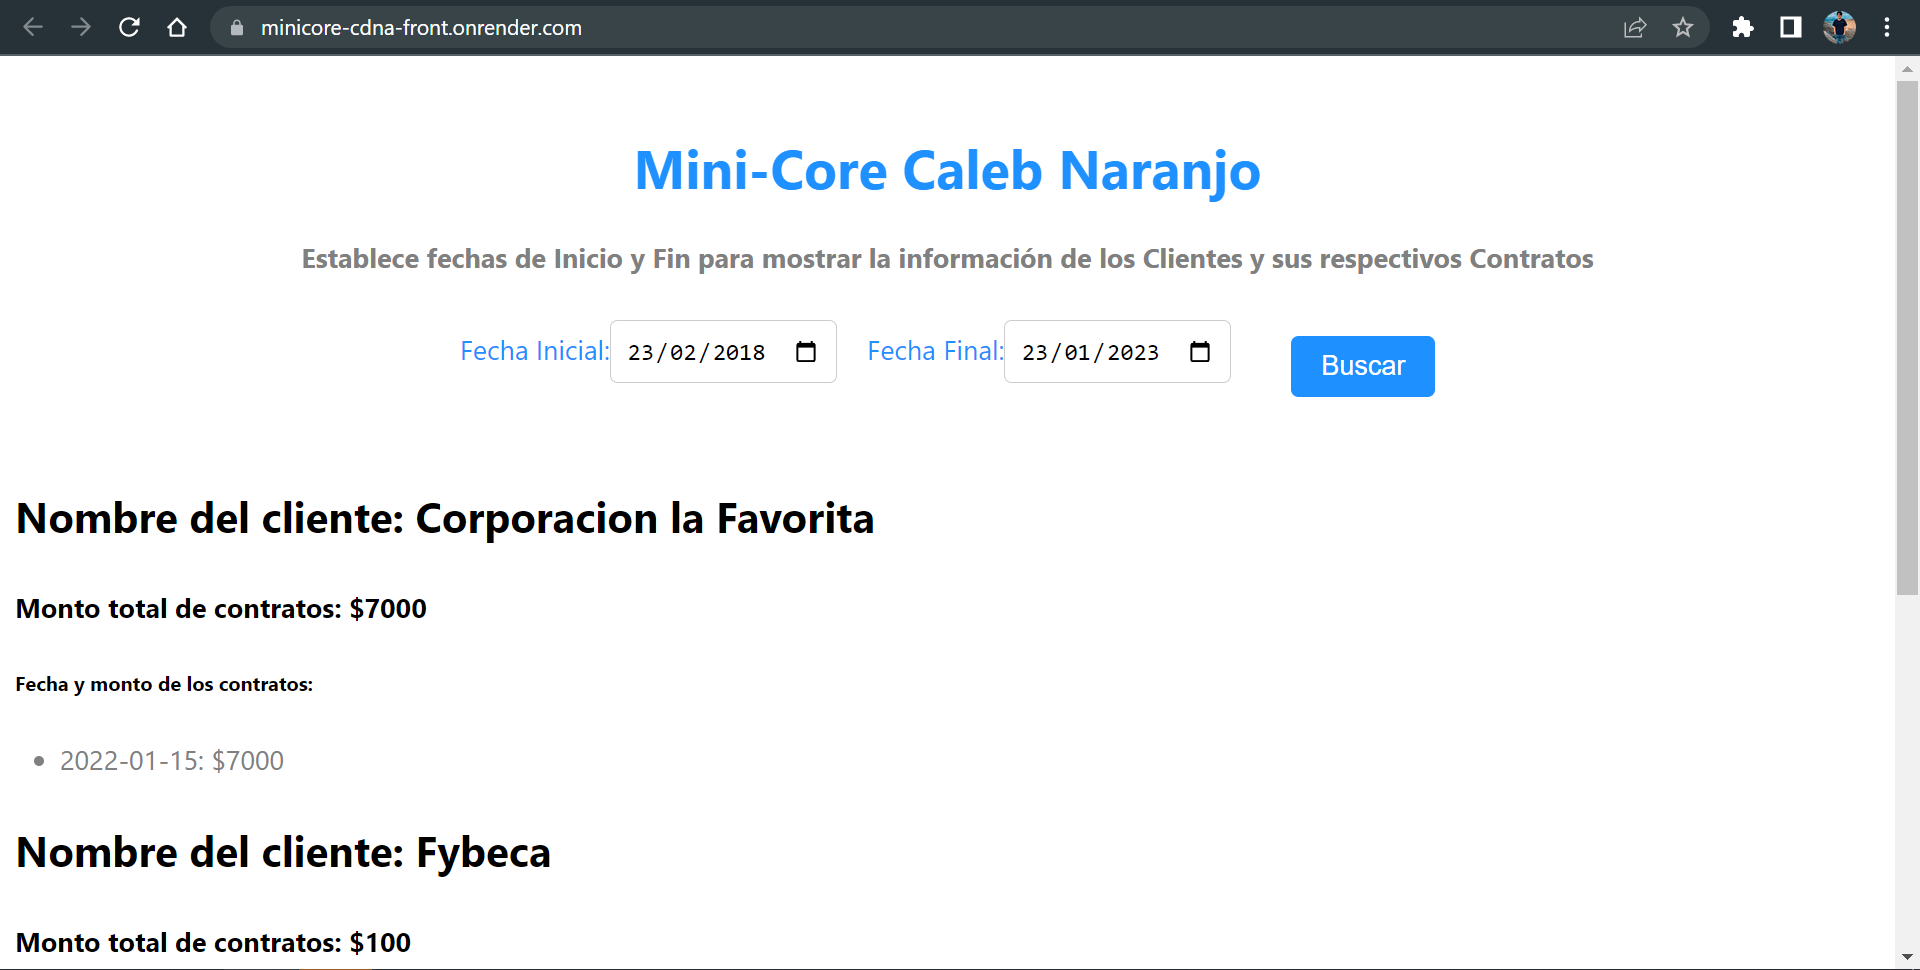The height and width of the screenshot is (970, 1920).
Task: Open the Chrome three-dot menu
Action: [1888, 27]
